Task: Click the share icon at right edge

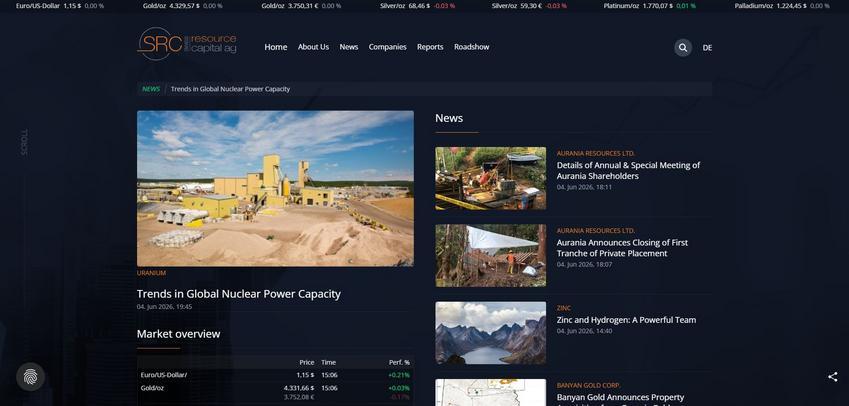Action: [x=833, y=377]
